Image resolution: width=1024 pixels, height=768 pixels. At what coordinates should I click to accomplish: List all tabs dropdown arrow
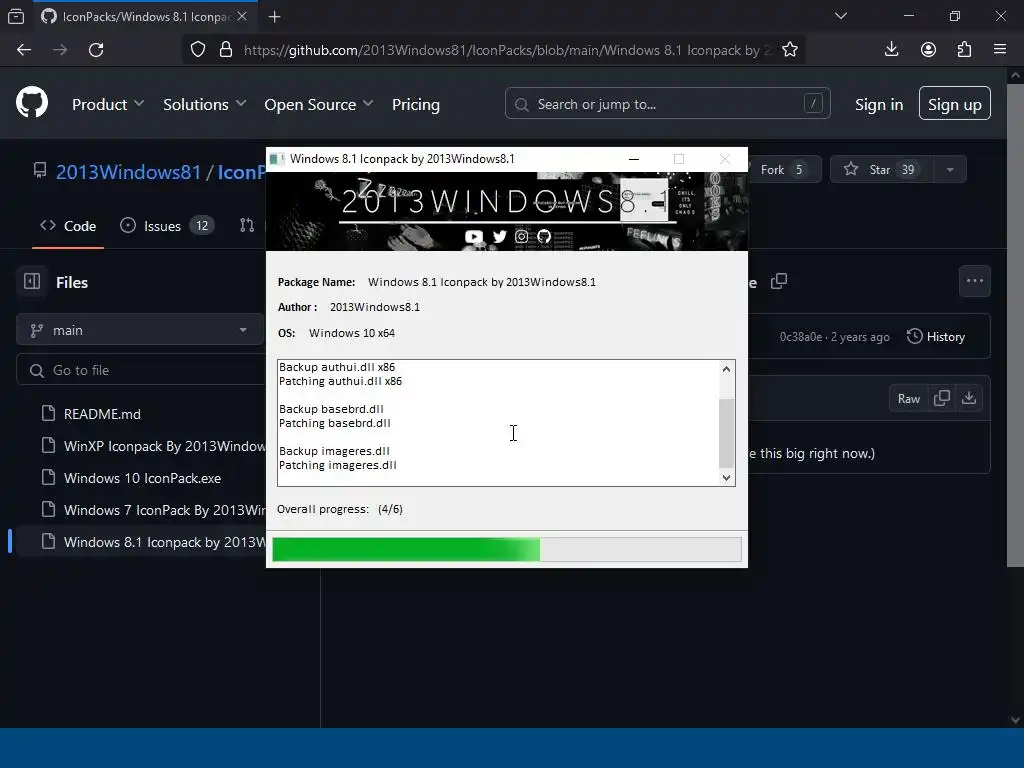[x=841, y=16]
